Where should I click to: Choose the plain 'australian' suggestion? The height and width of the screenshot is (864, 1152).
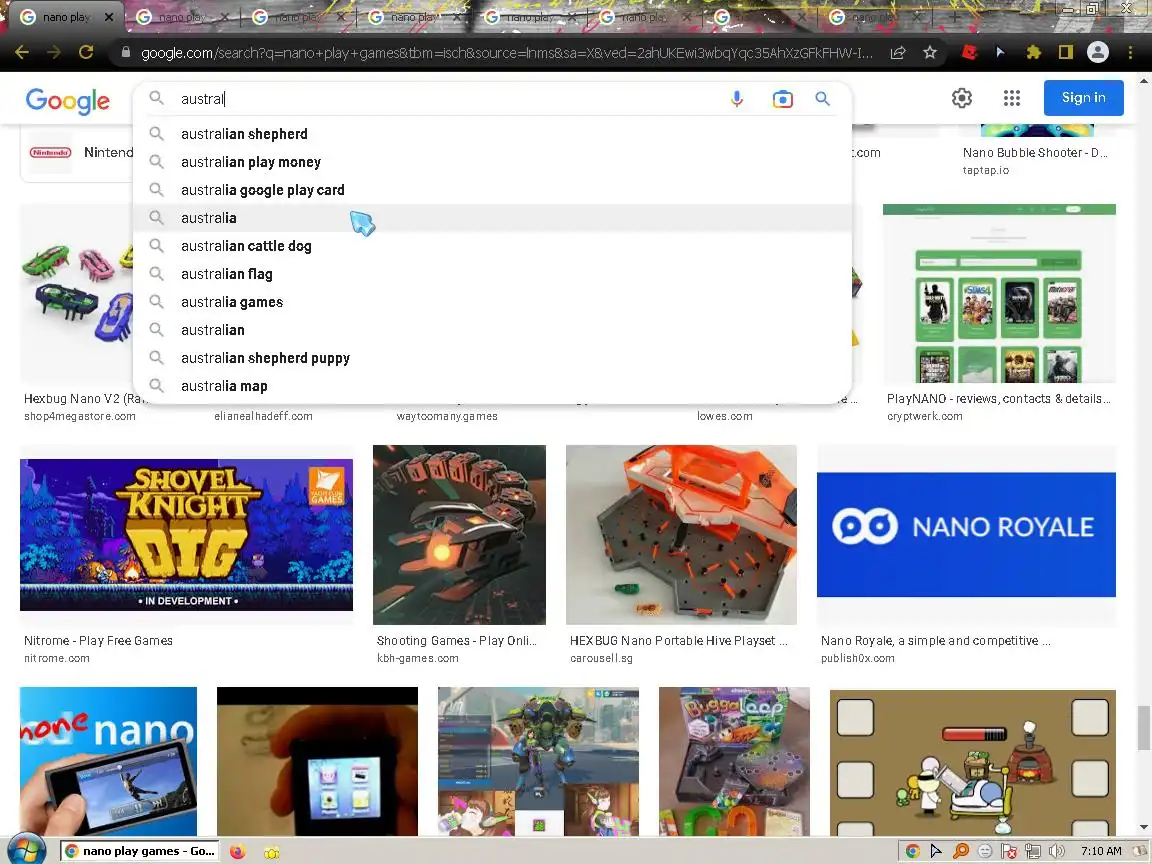pos(492,330)
